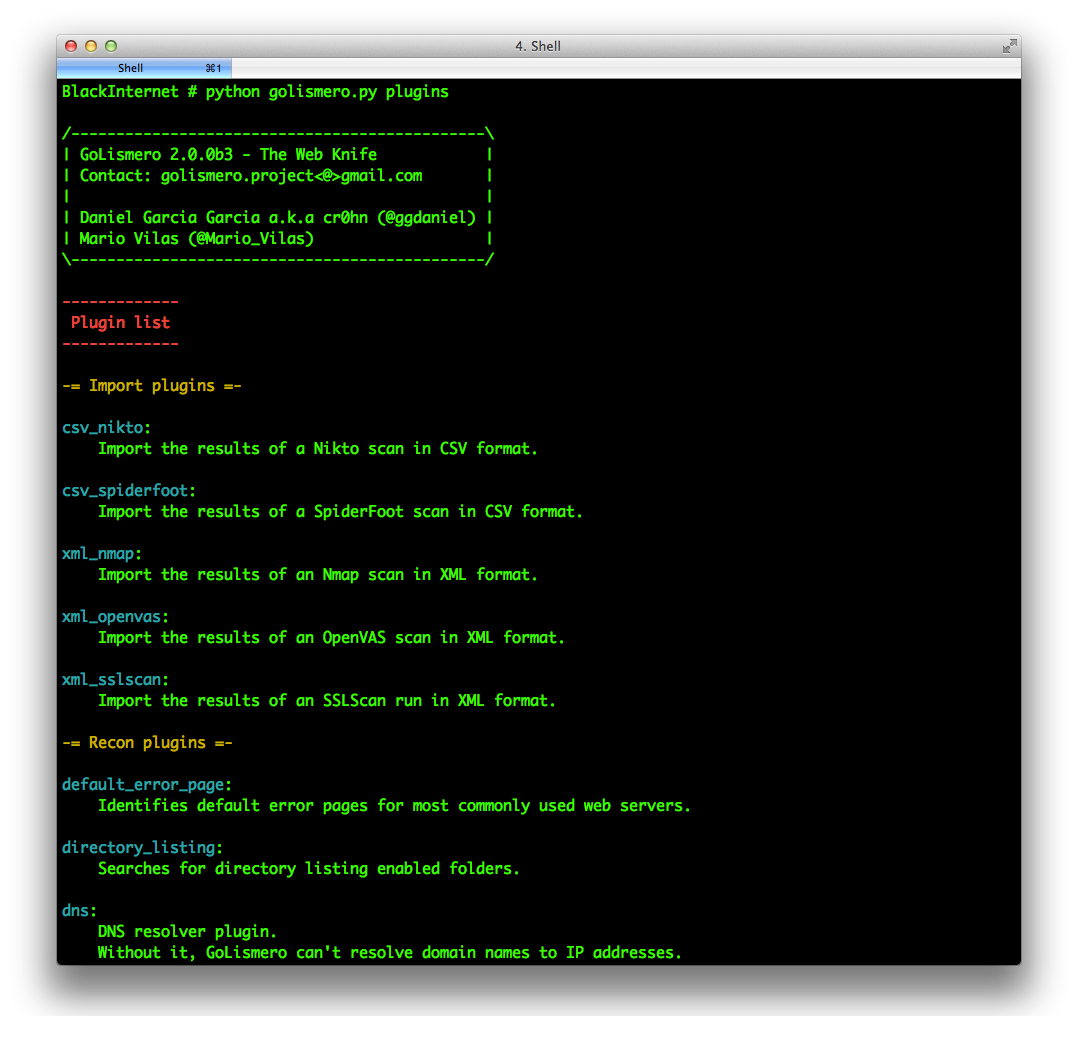Click the 'default_error_page:' plugin name
Screen dimensions: 1078x1044
click(147, 785)
